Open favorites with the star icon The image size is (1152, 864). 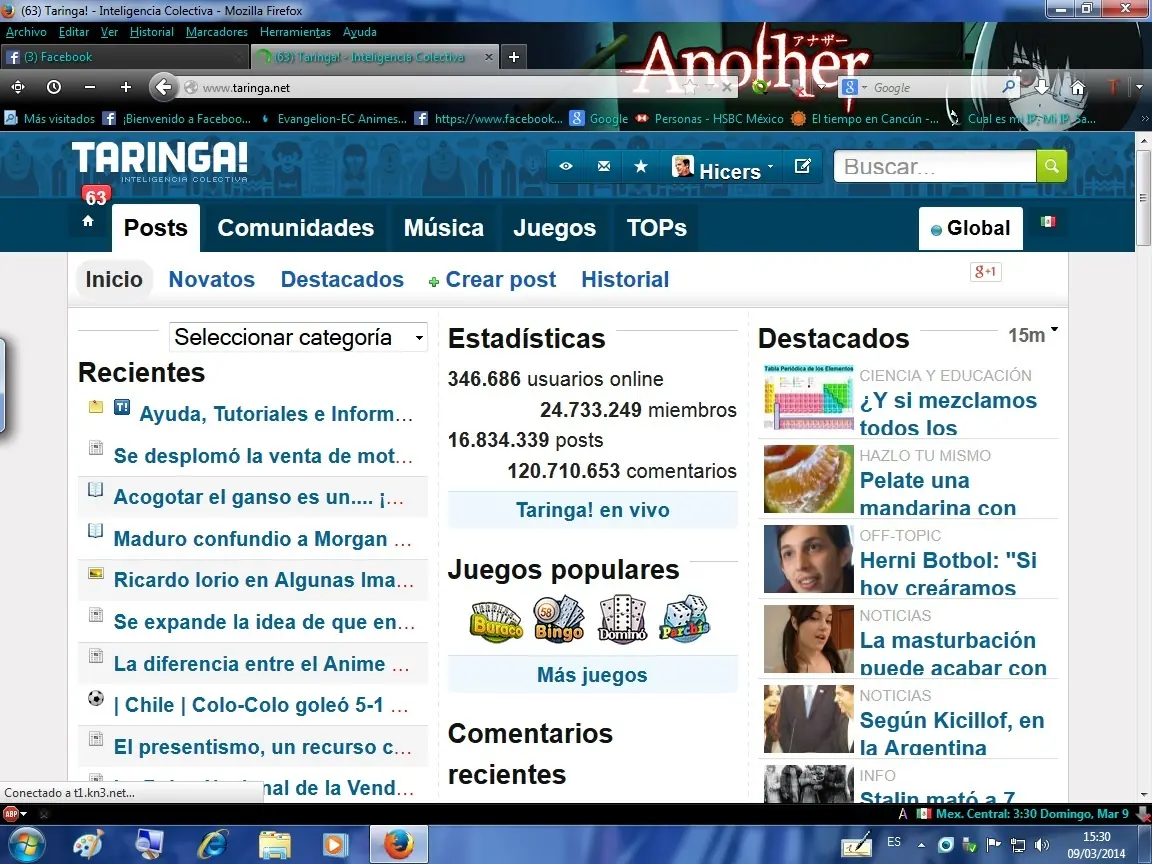pyautogui.click(x=640, y=166)
